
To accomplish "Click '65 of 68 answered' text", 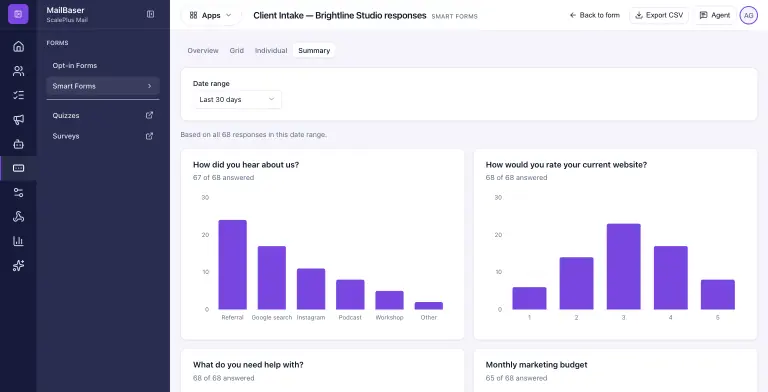I will click(516, 378).
